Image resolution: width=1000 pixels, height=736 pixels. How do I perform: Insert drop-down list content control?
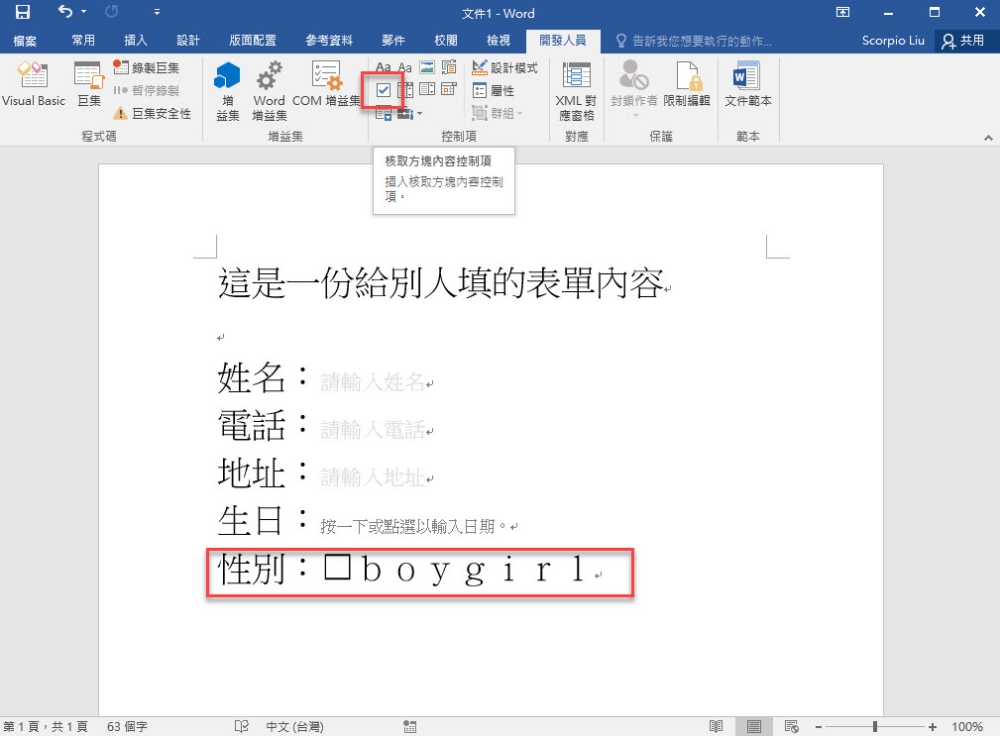[x=427, y=90]
